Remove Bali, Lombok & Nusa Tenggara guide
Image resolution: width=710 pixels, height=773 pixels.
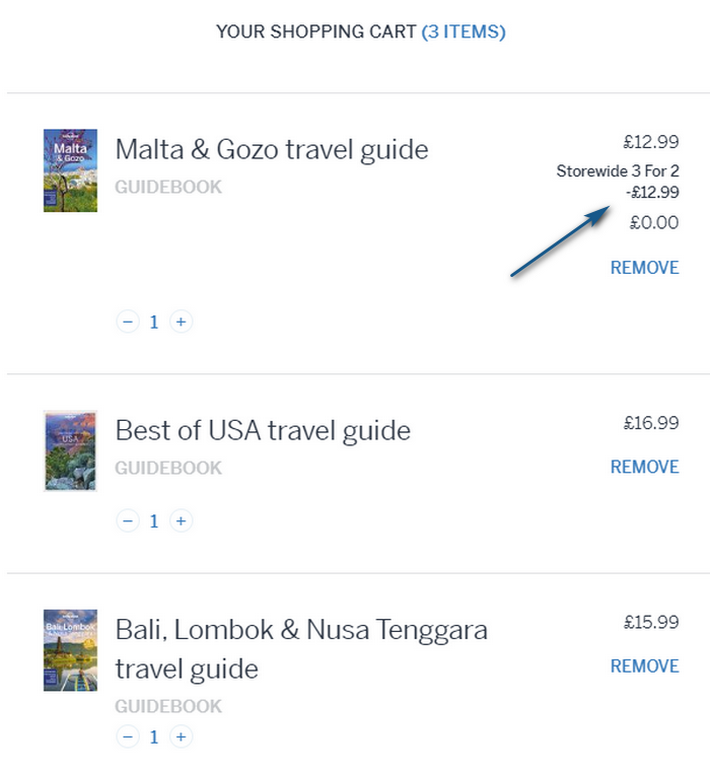coord(644,666)
